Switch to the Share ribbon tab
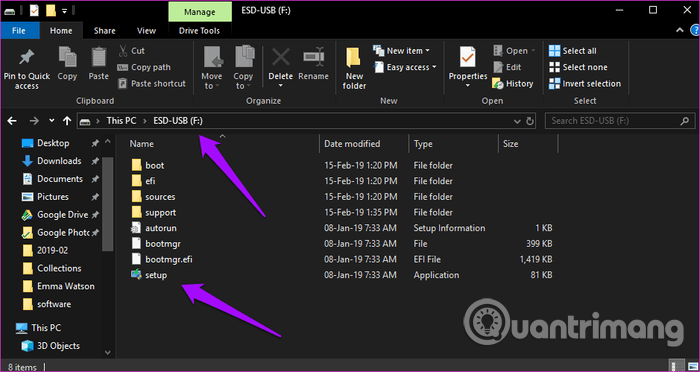The image size is (700, 372). pos(104,31)
